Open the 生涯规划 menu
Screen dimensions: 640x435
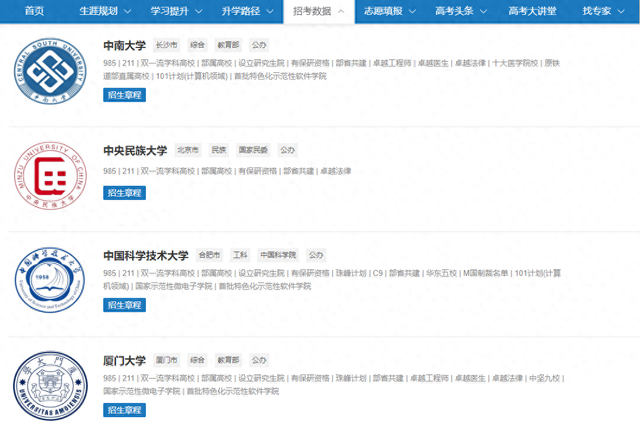coord(98,11)
